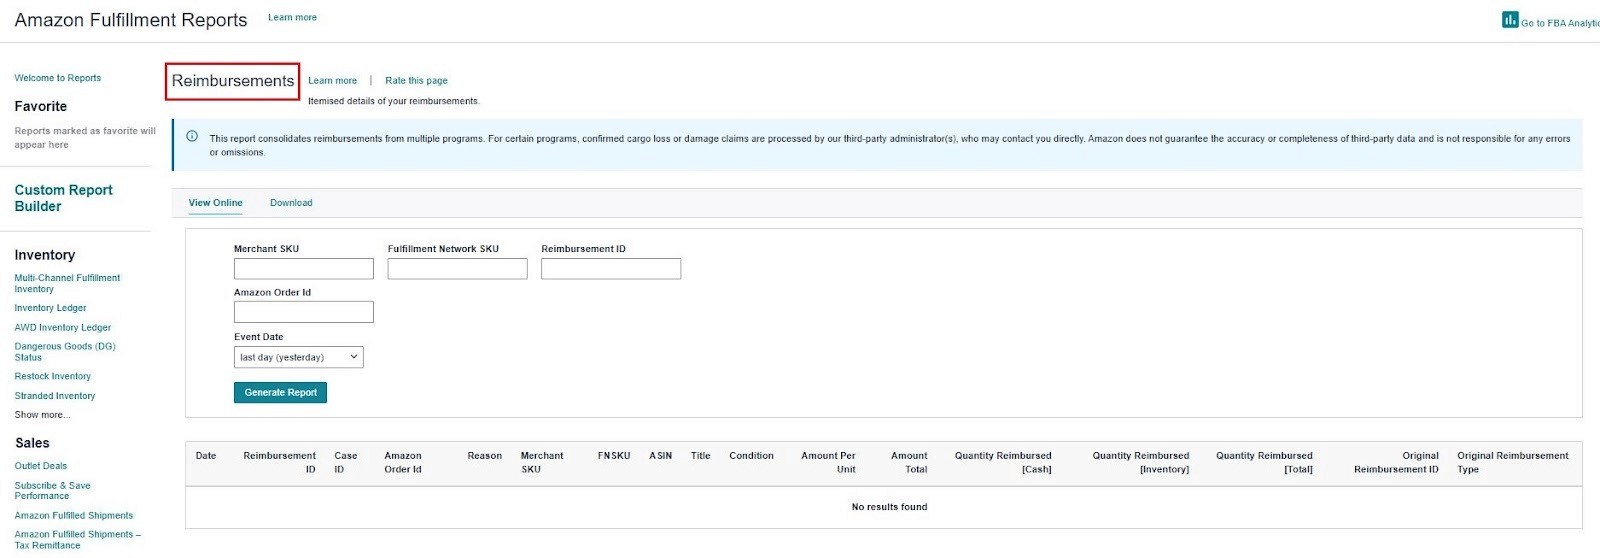
Task: Click Quantity Reimbursed [Inventory] column header
Action: pos(1141,463)
